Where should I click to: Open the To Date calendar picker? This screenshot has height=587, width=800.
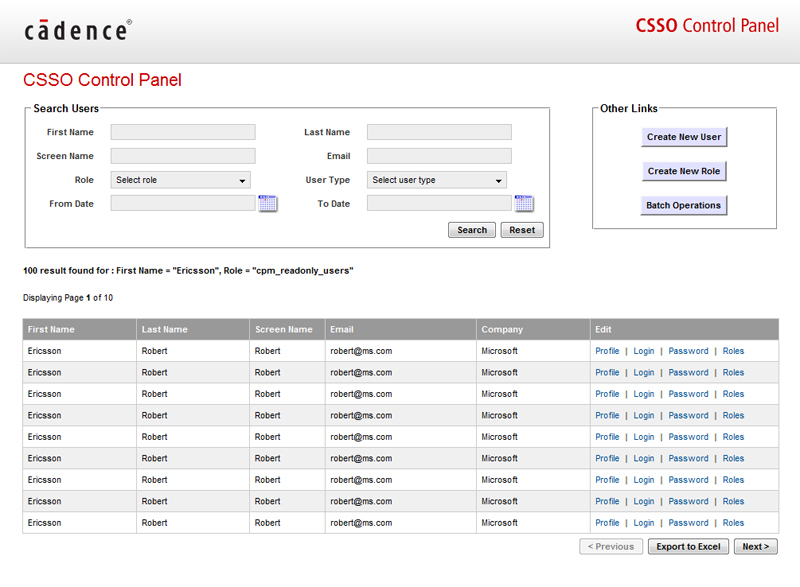click(x=521, y=203)
